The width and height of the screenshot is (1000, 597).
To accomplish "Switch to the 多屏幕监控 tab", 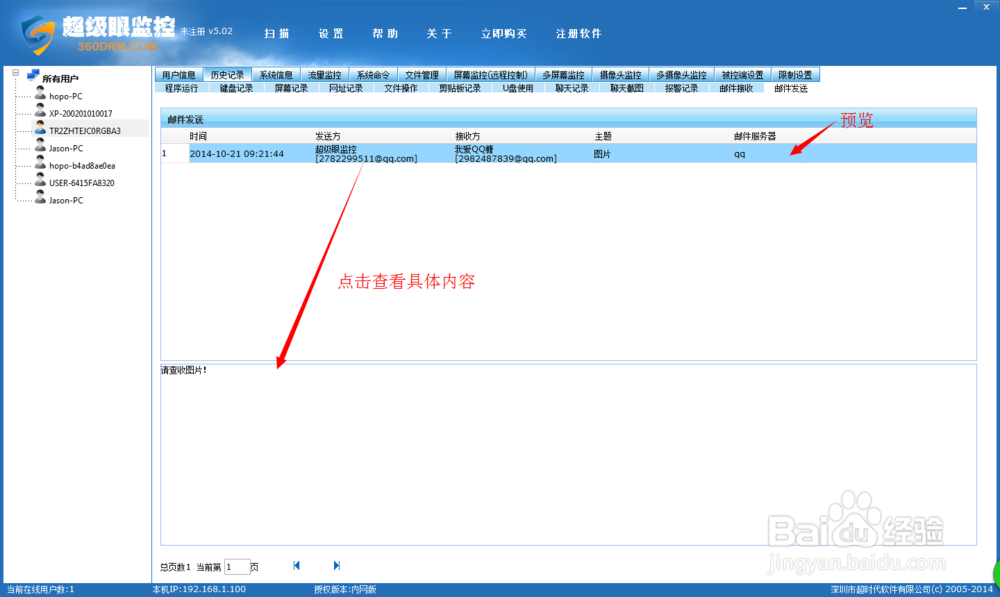I will (x=563, y=75).
